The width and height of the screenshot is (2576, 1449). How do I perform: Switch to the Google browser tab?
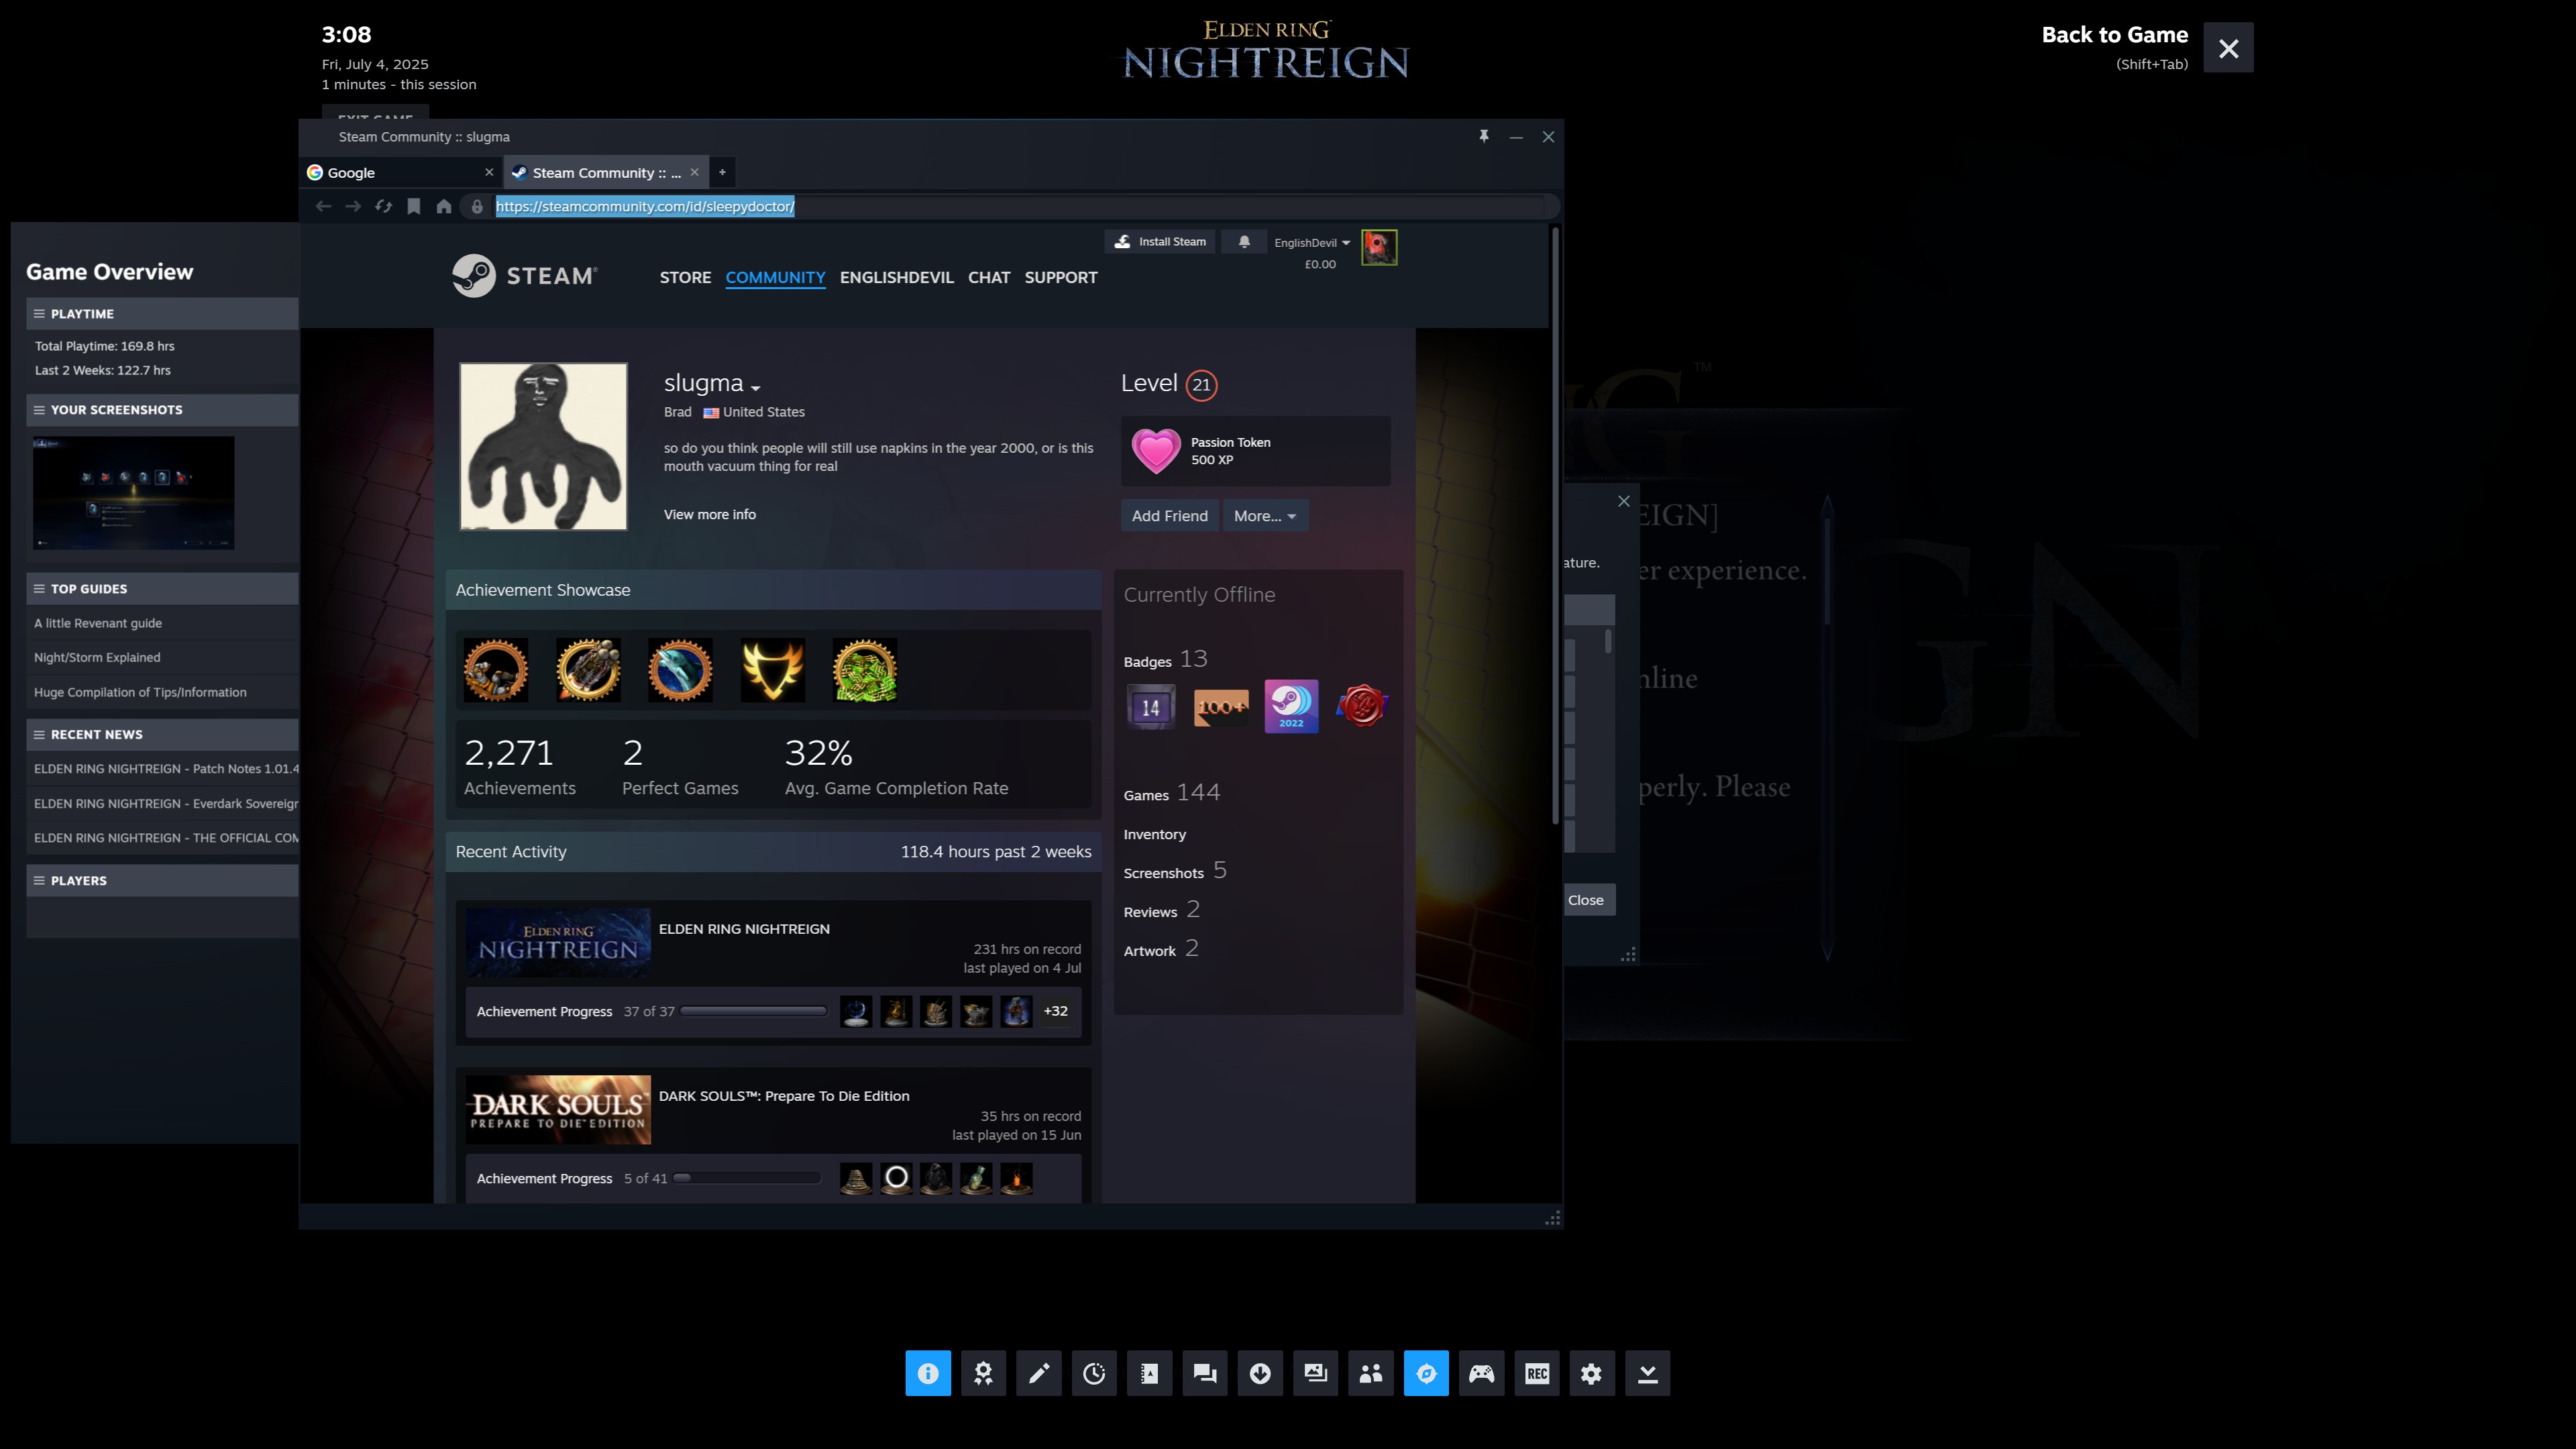400,172
